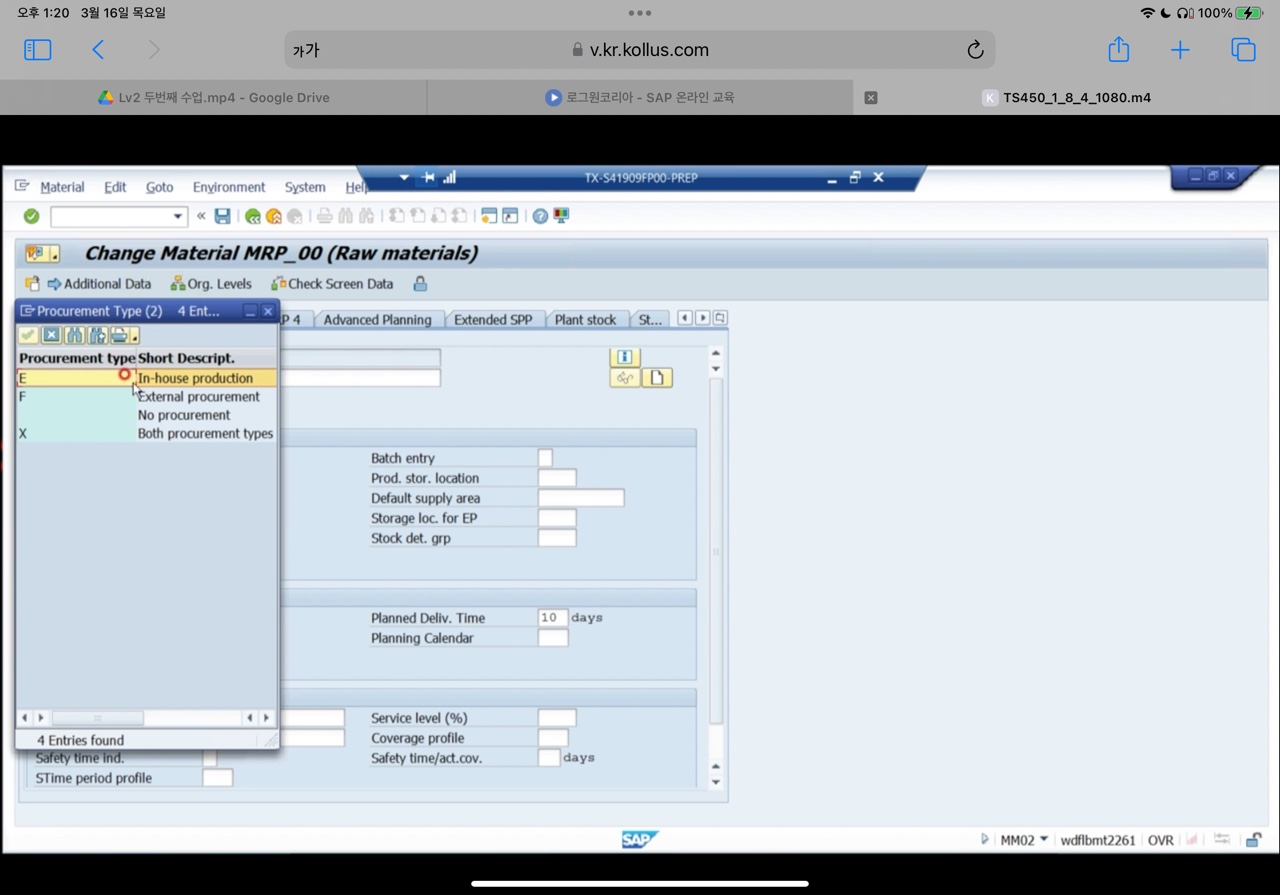This screenshot has height=895, width=1280.
Task: Click the Cancel icon in SAP toolbar
Action: tap(294, 216)
